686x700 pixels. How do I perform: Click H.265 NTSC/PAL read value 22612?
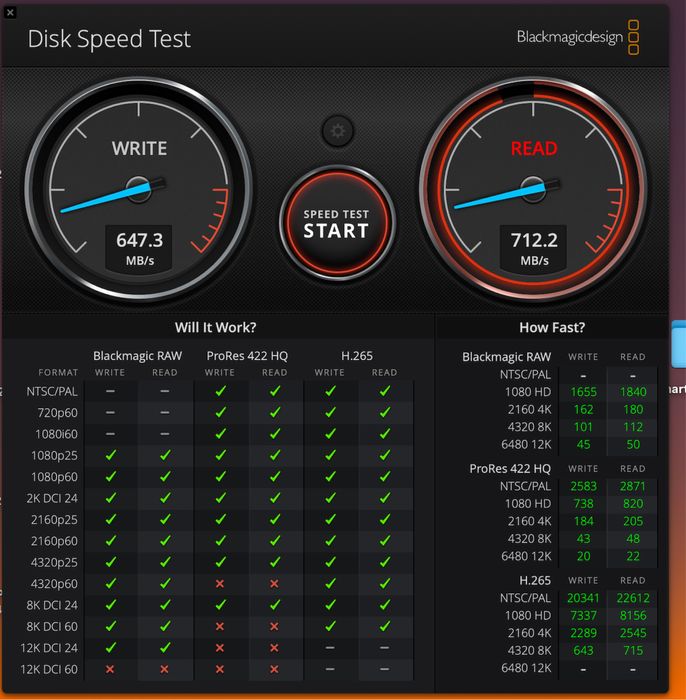pyautogui.click(x=633, y=598)
